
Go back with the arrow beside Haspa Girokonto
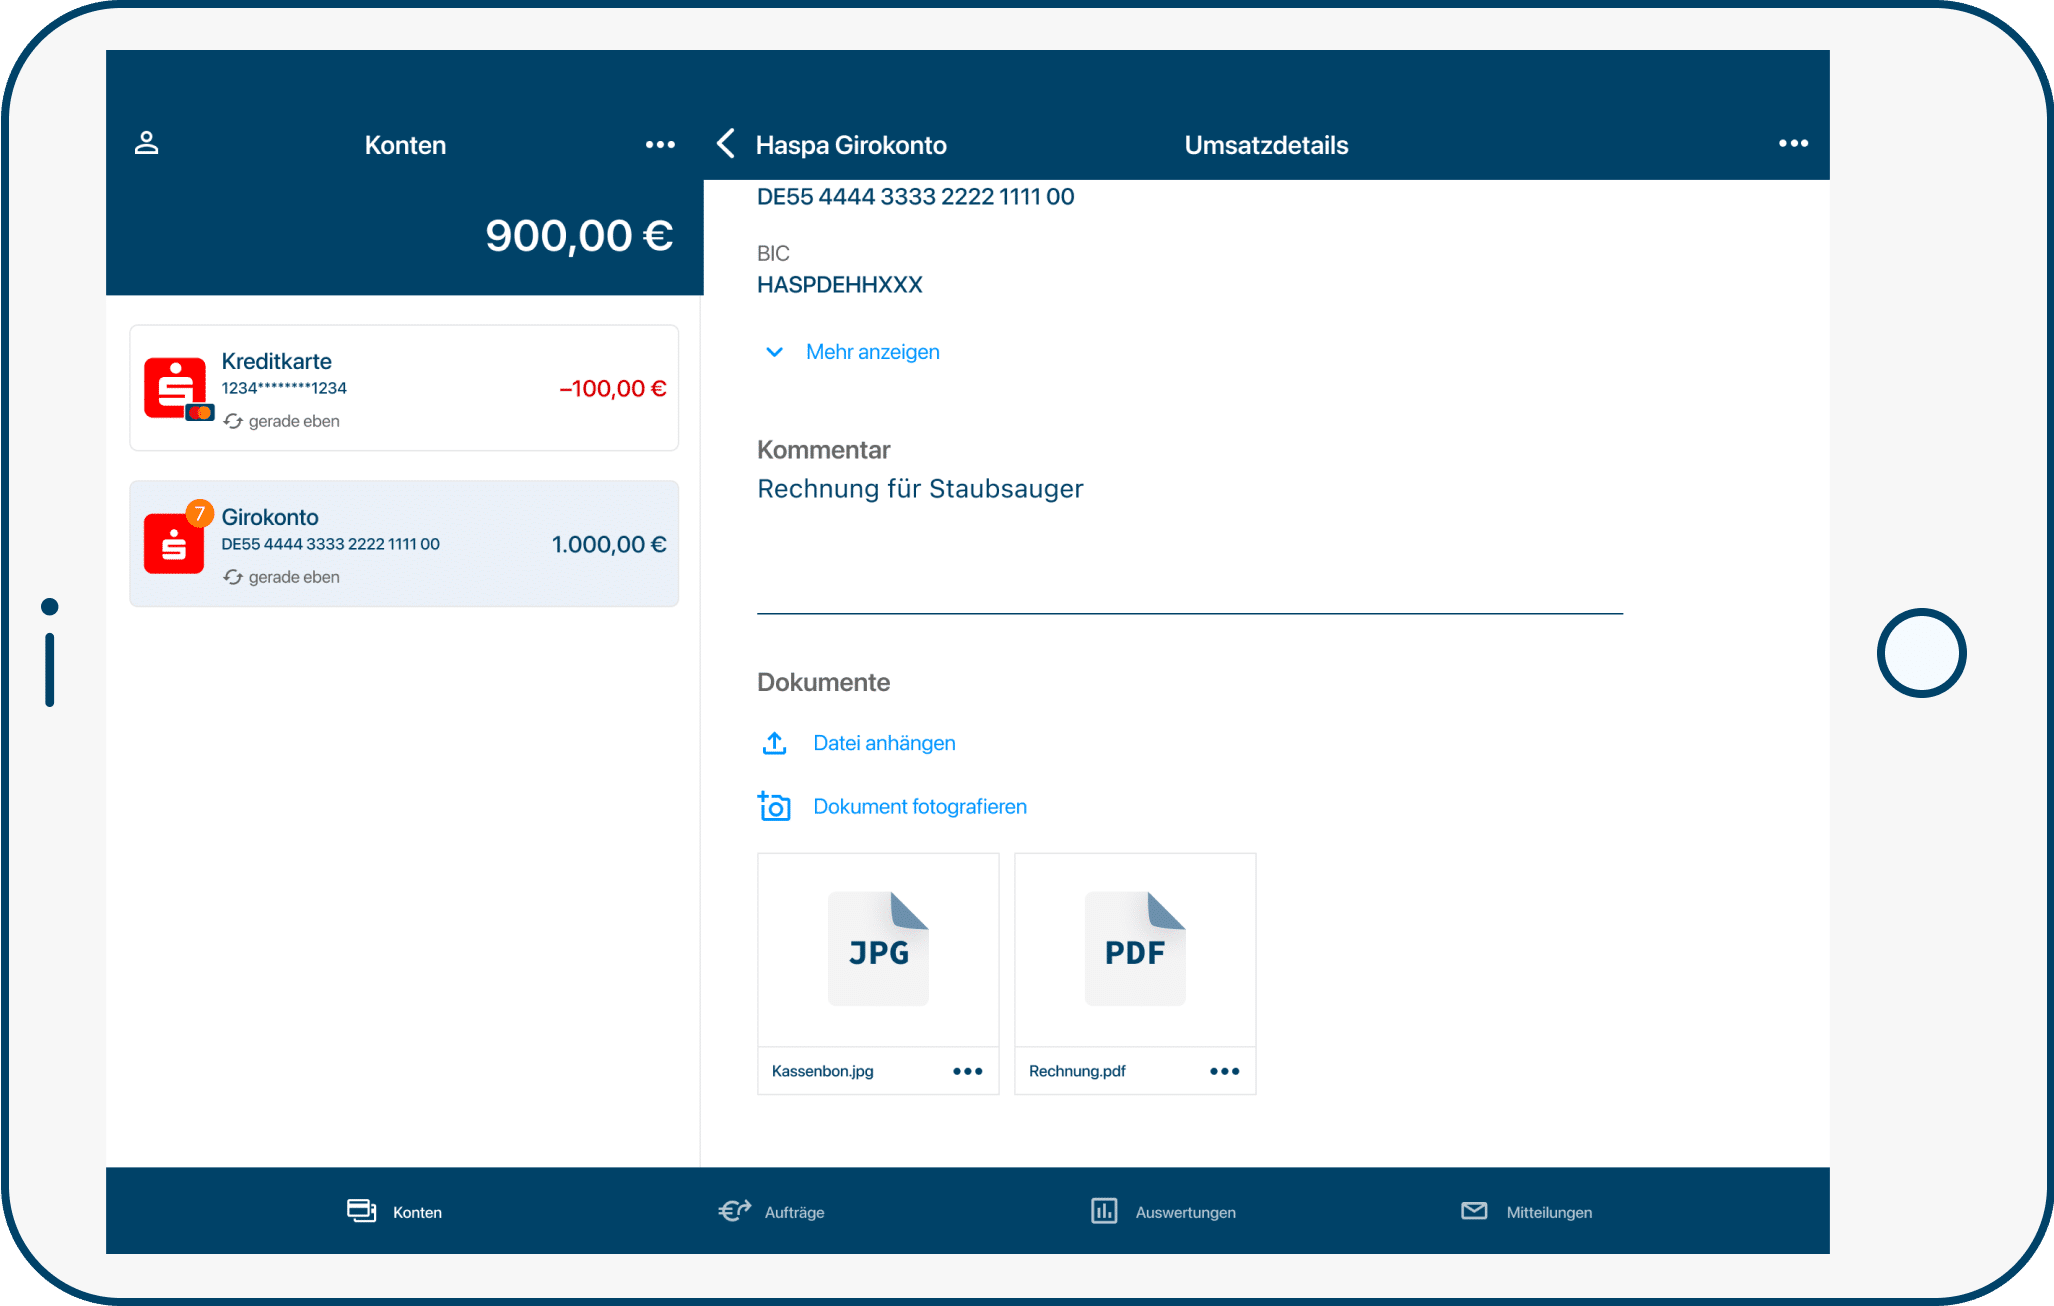pos(726,144)
